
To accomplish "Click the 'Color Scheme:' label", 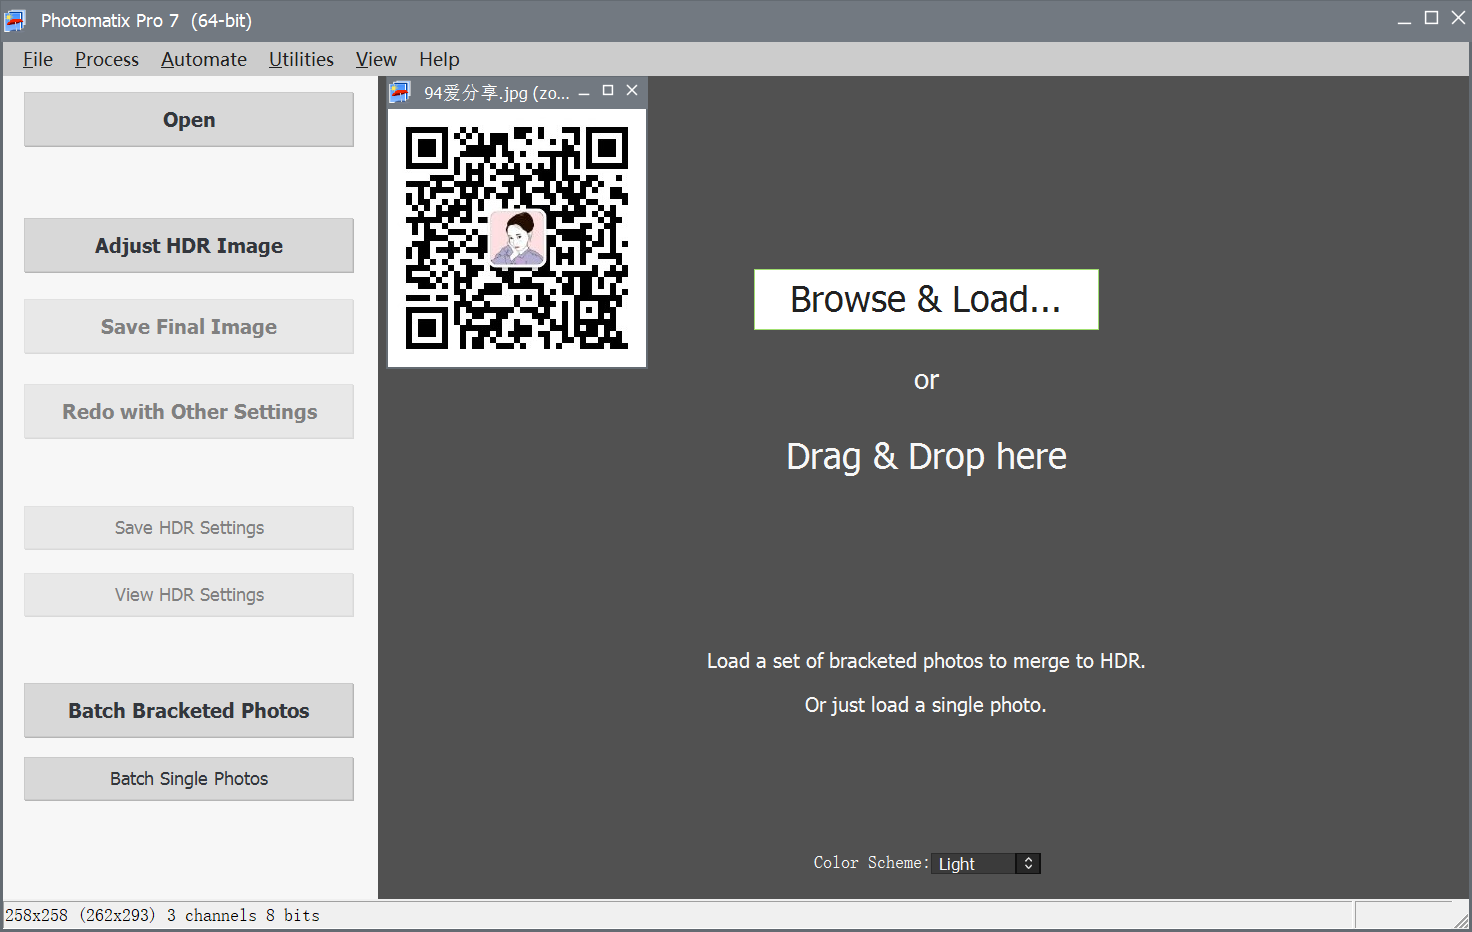I will pos(871,863).
